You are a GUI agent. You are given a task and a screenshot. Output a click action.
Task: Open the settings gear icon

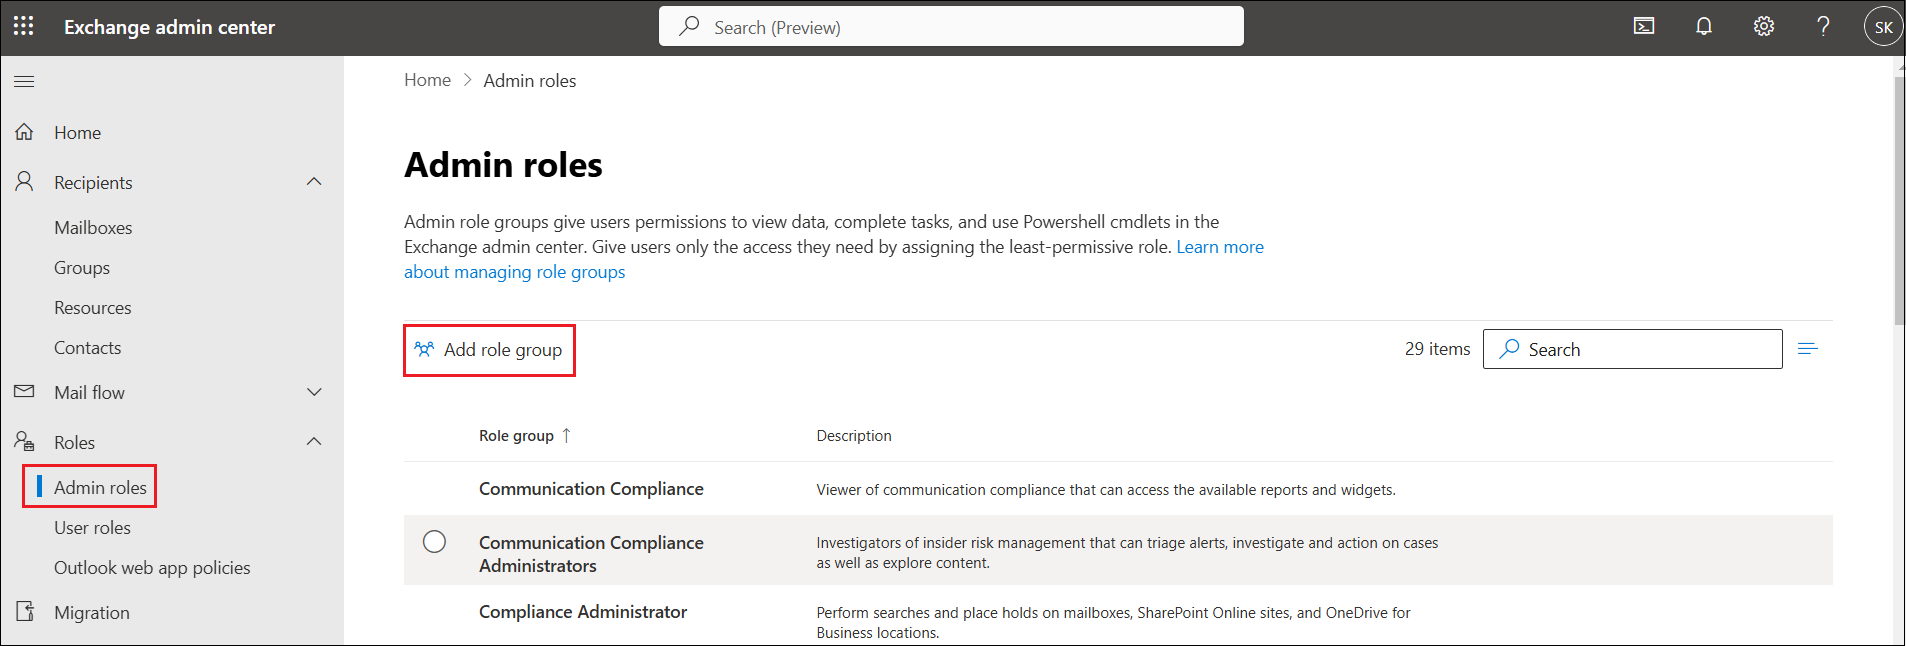(x=1764, y=27)
